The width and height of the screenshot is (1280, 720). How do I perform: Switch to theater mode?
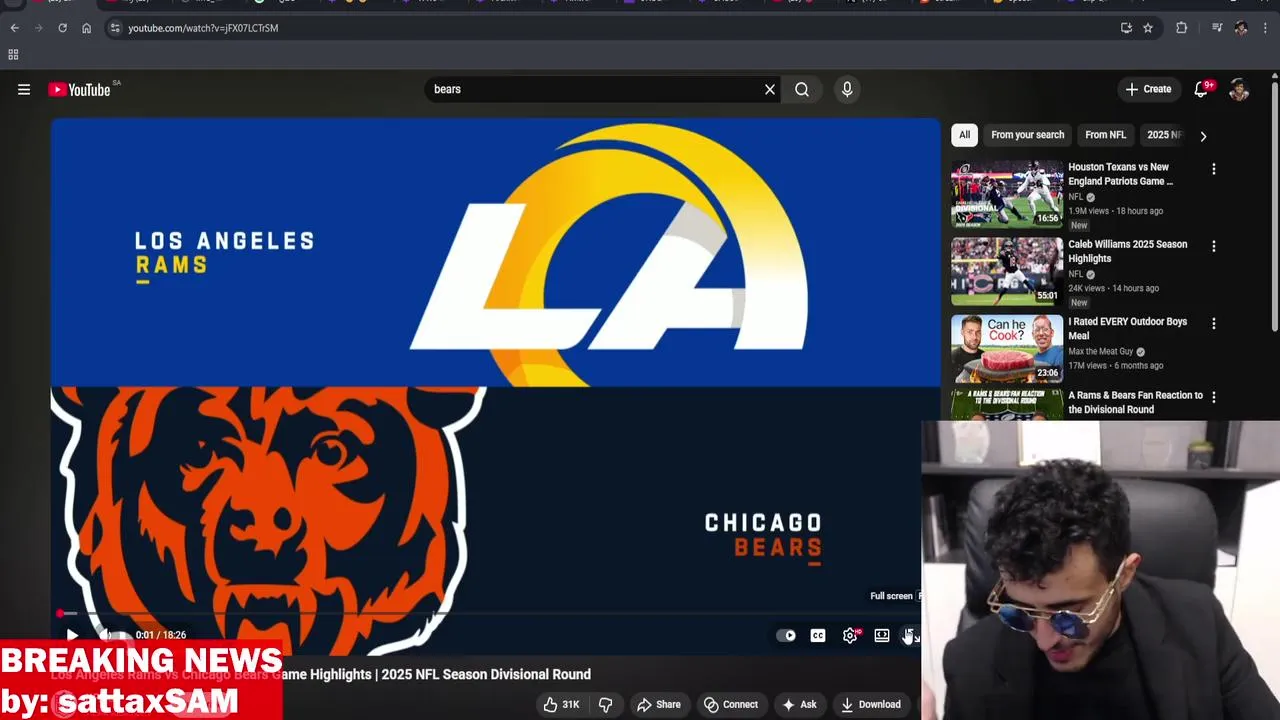882,635
